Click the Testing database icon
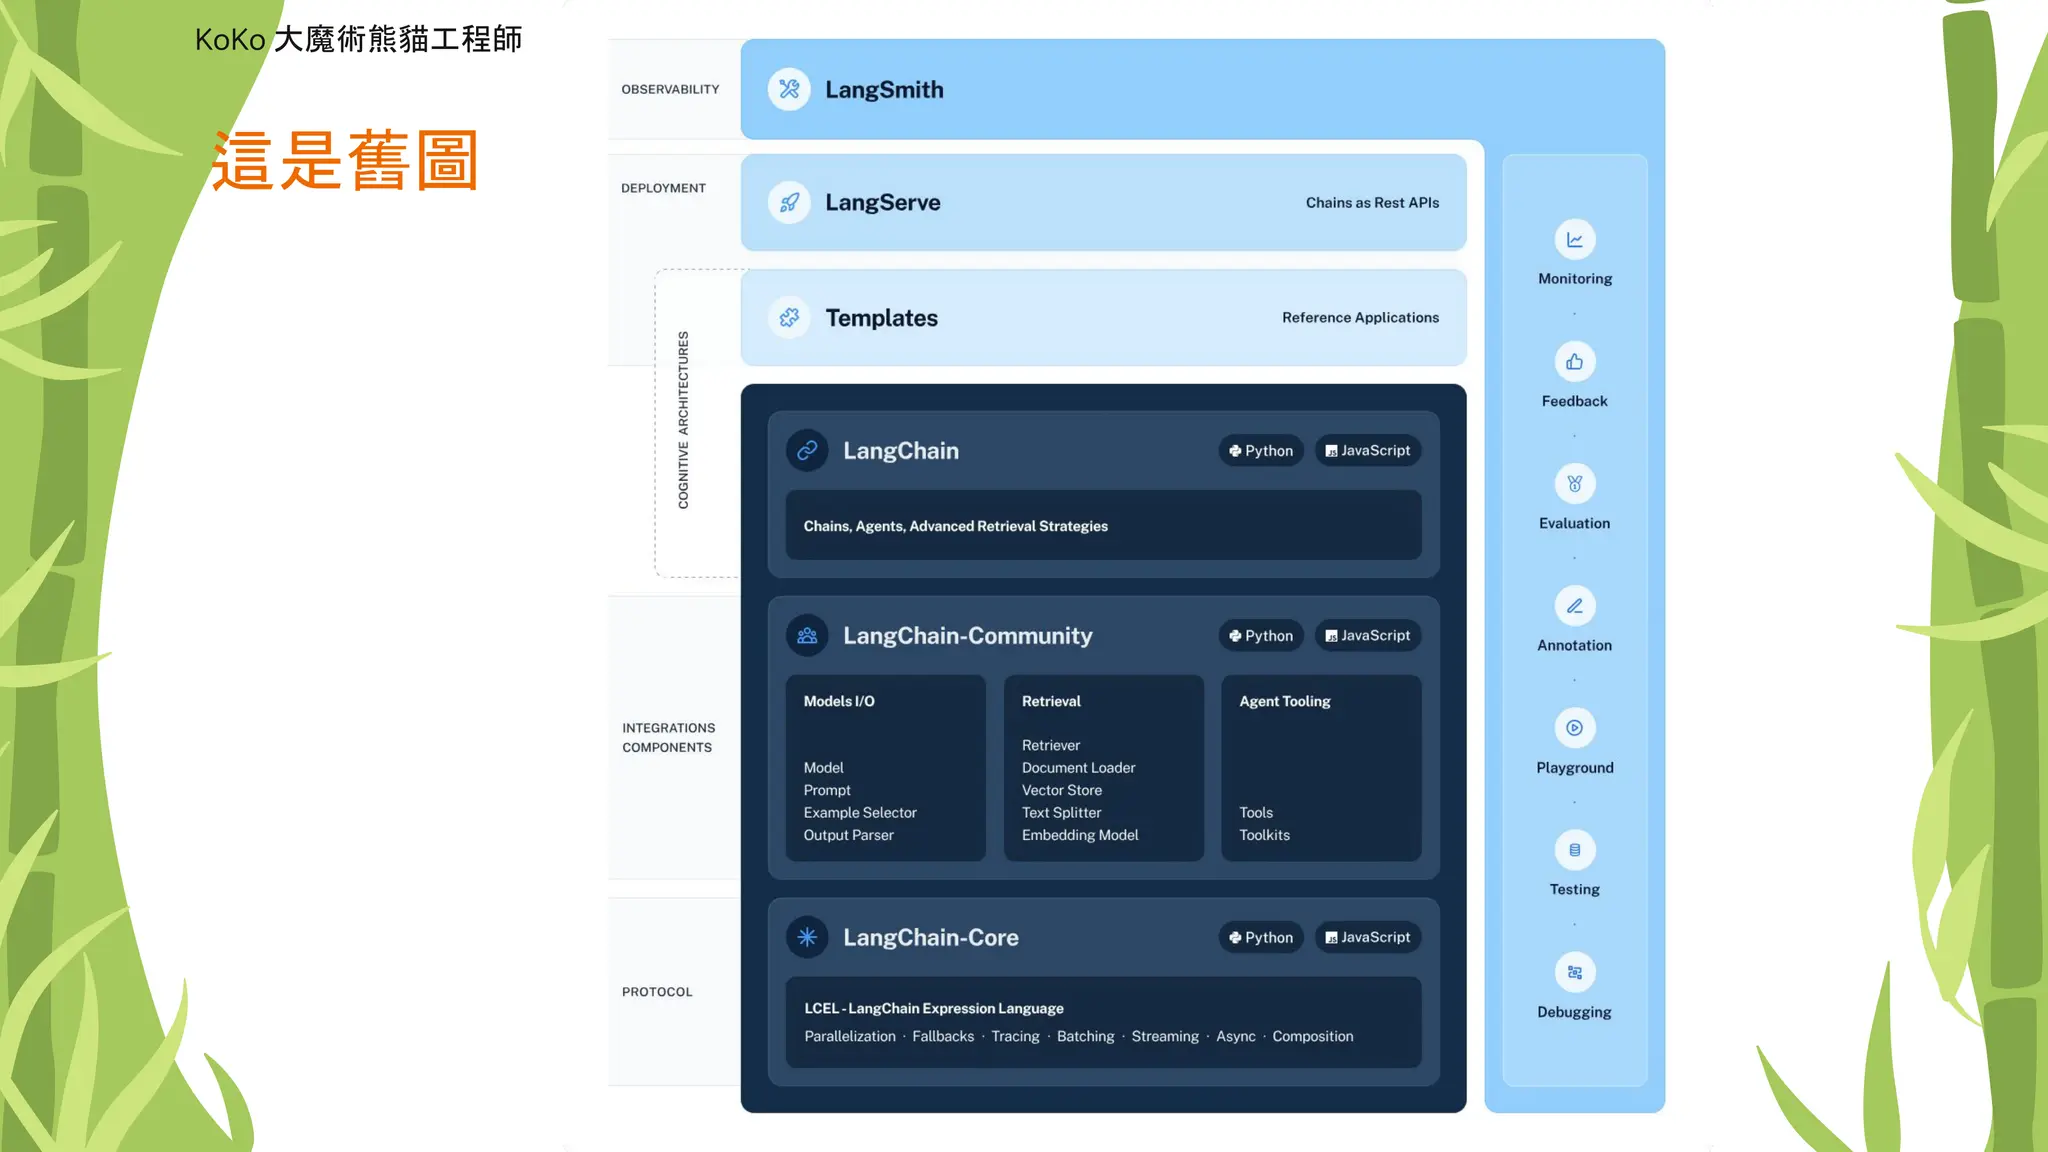The image size is (2048, 1152). coord(1574,850)
